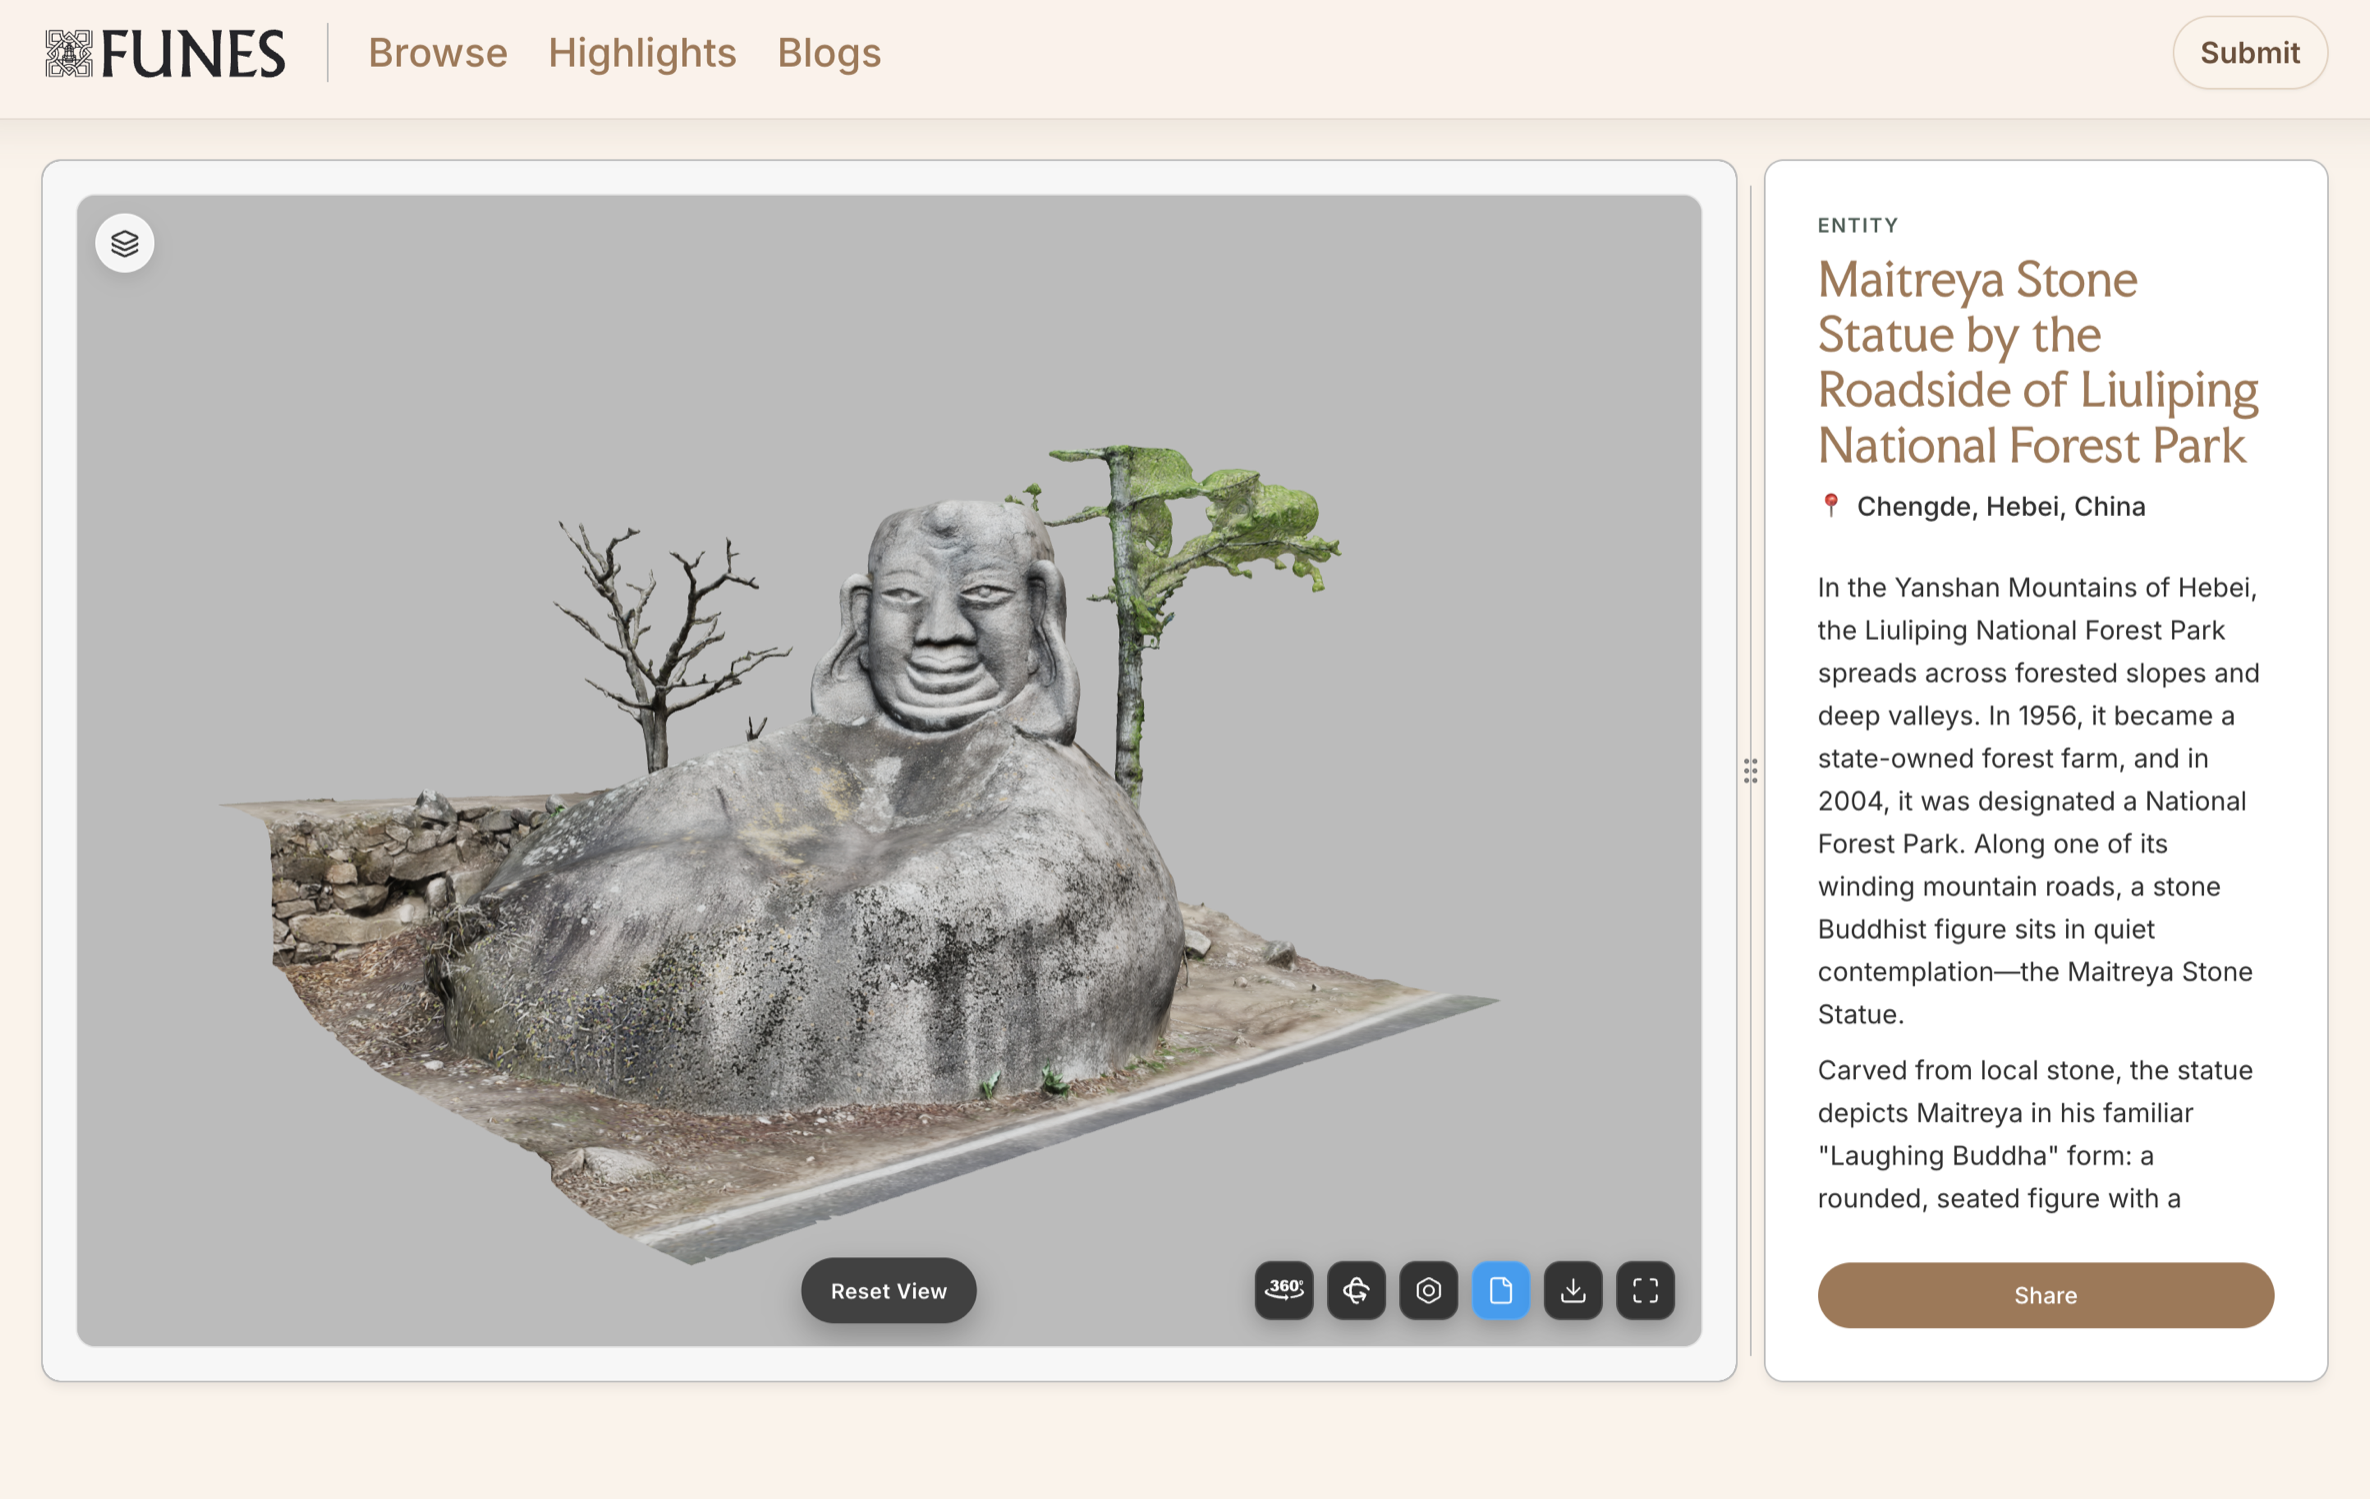Open the viewer in fullscreen
Image resolution: width=2370 pixels, height=1499 pixels.
[1645, 1290]
